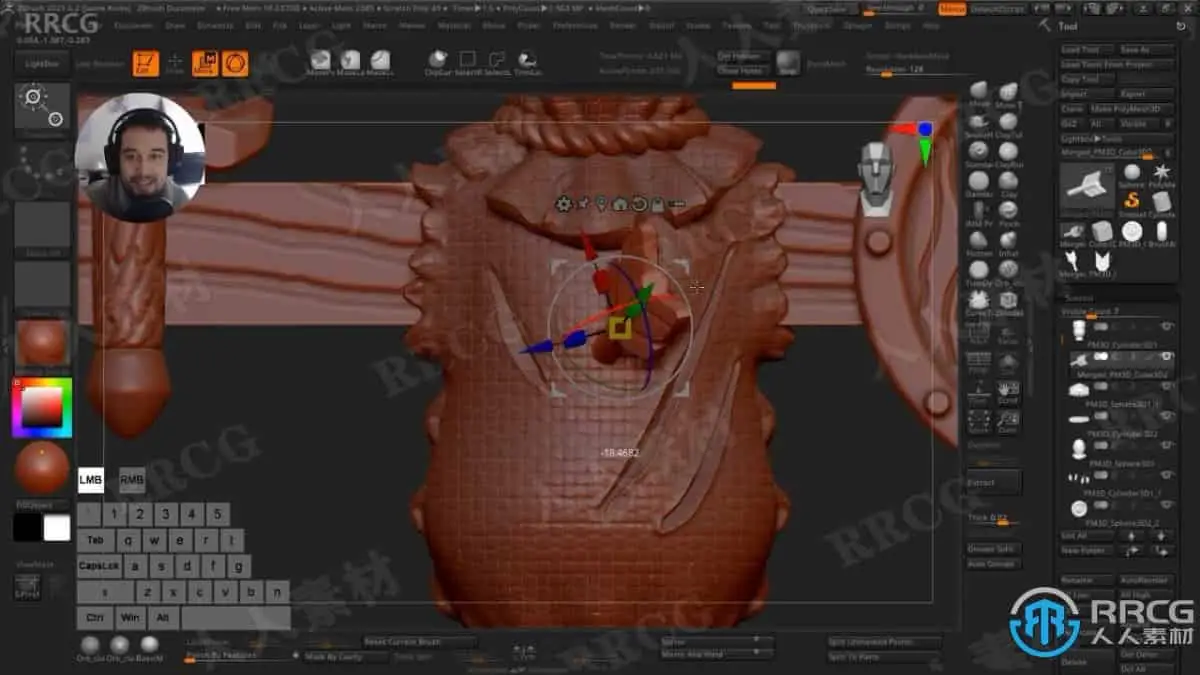Open the Stroke menu
This screenshot has height=675, width=1200.
(698, 26)
